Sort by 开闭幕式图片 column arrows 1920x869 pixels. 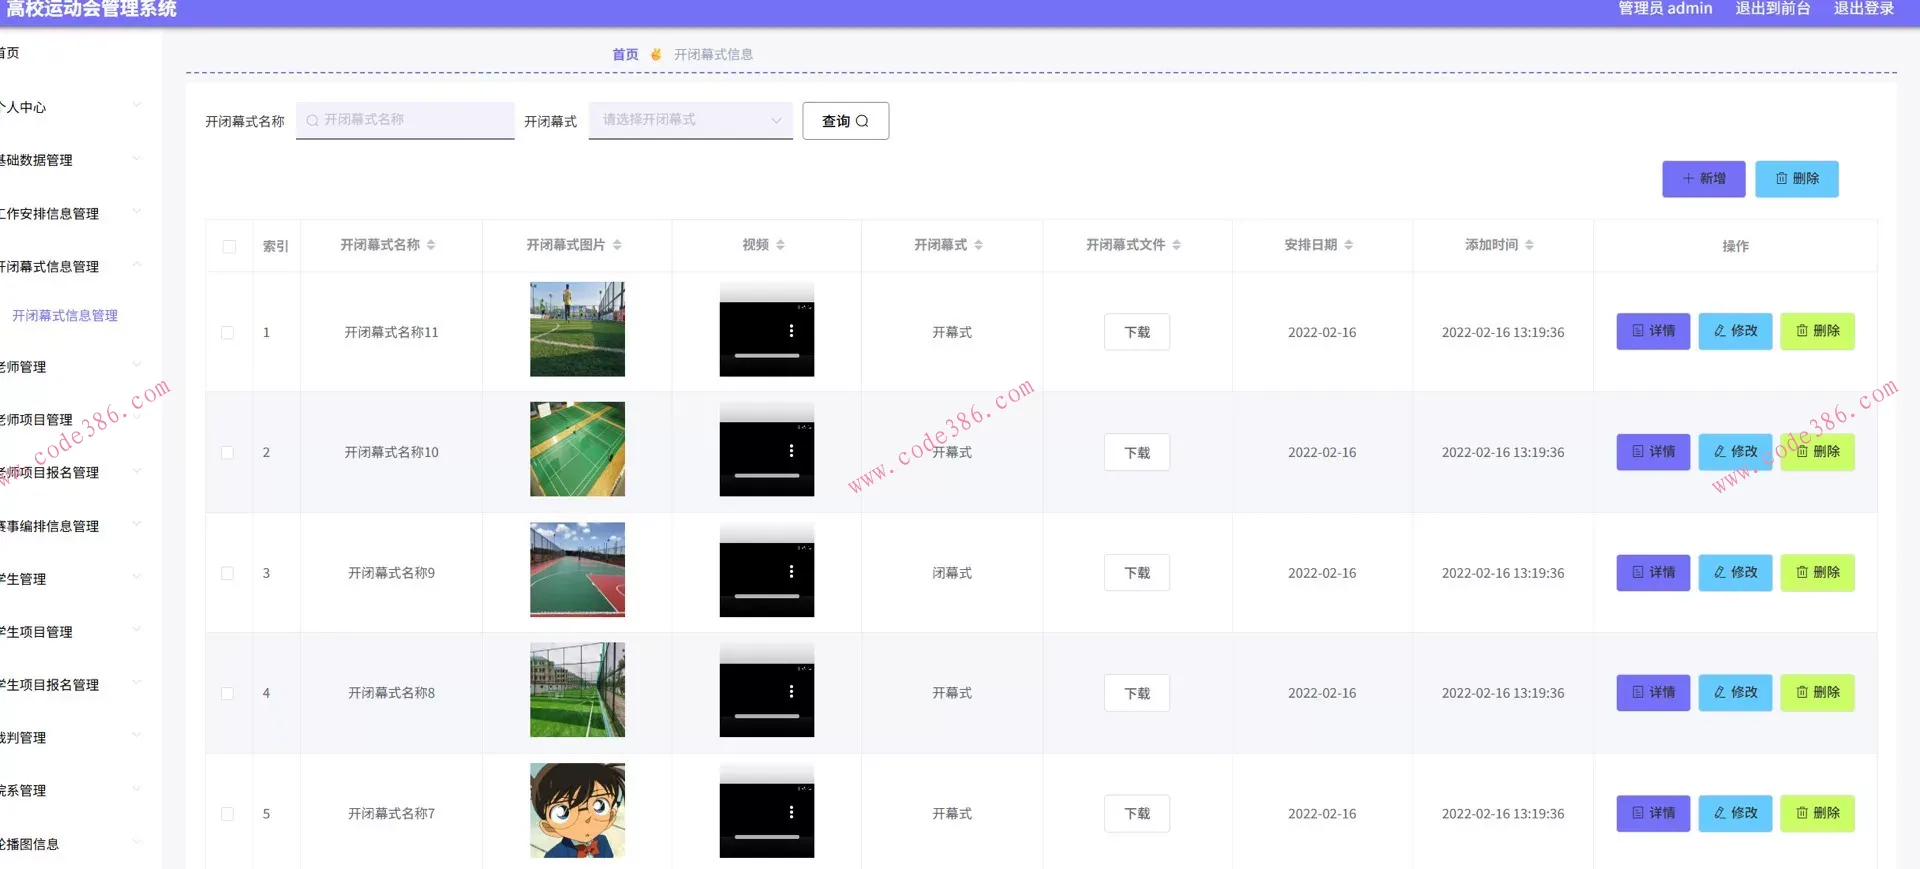point(617,245)
